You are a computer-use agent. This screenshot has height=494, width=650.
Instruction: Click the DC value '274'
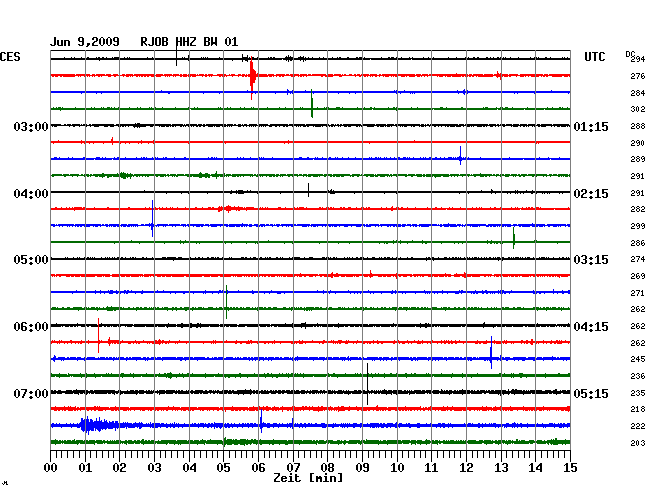(x=638, y=259)
